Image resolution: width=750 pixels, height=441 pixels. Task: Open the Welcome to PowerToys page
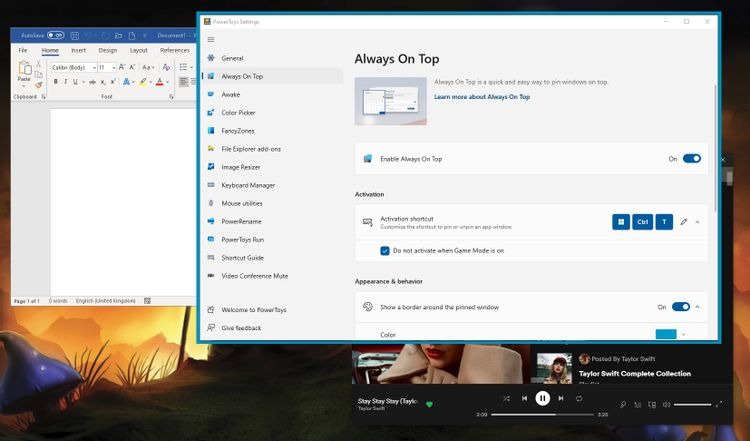[x=273, y=310]
